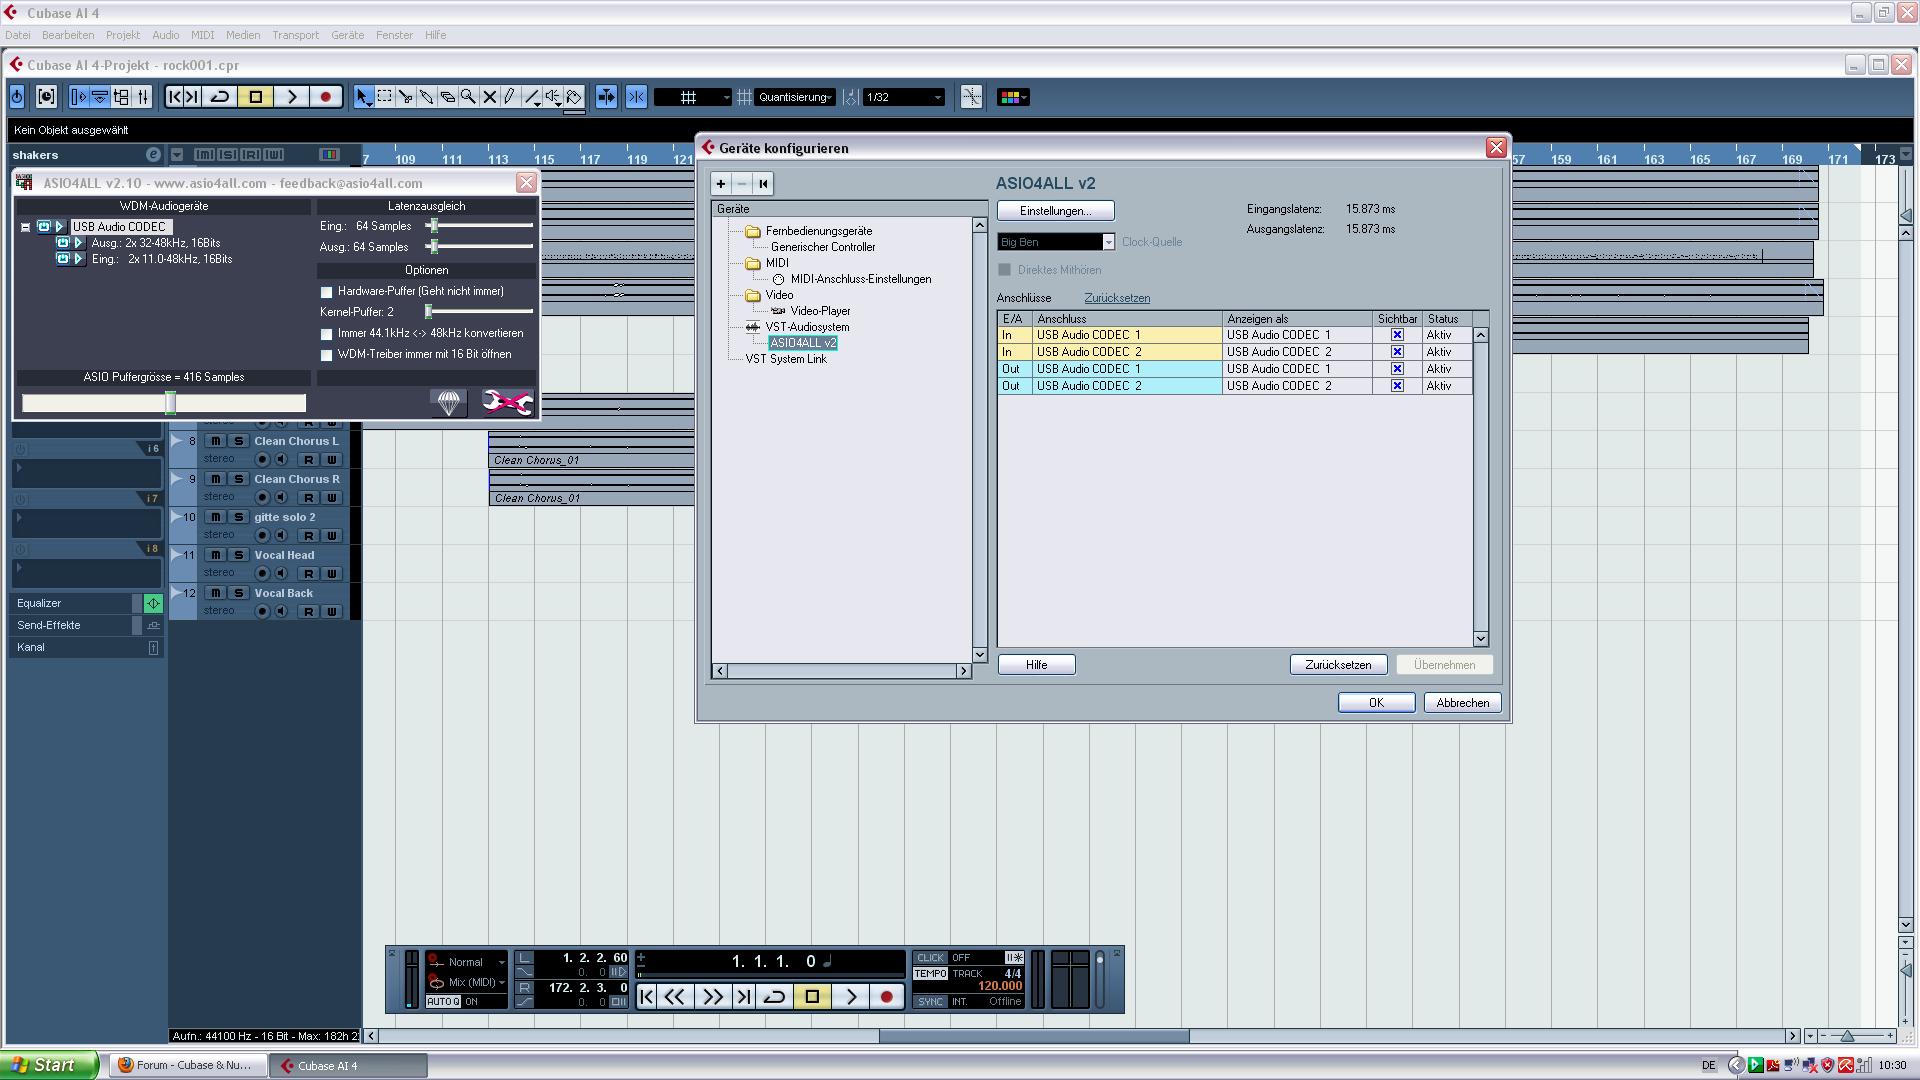Toggle Autoscroll in the project toolbar
Viewport: 1920px width, 1080px height.
click(606, 97)
